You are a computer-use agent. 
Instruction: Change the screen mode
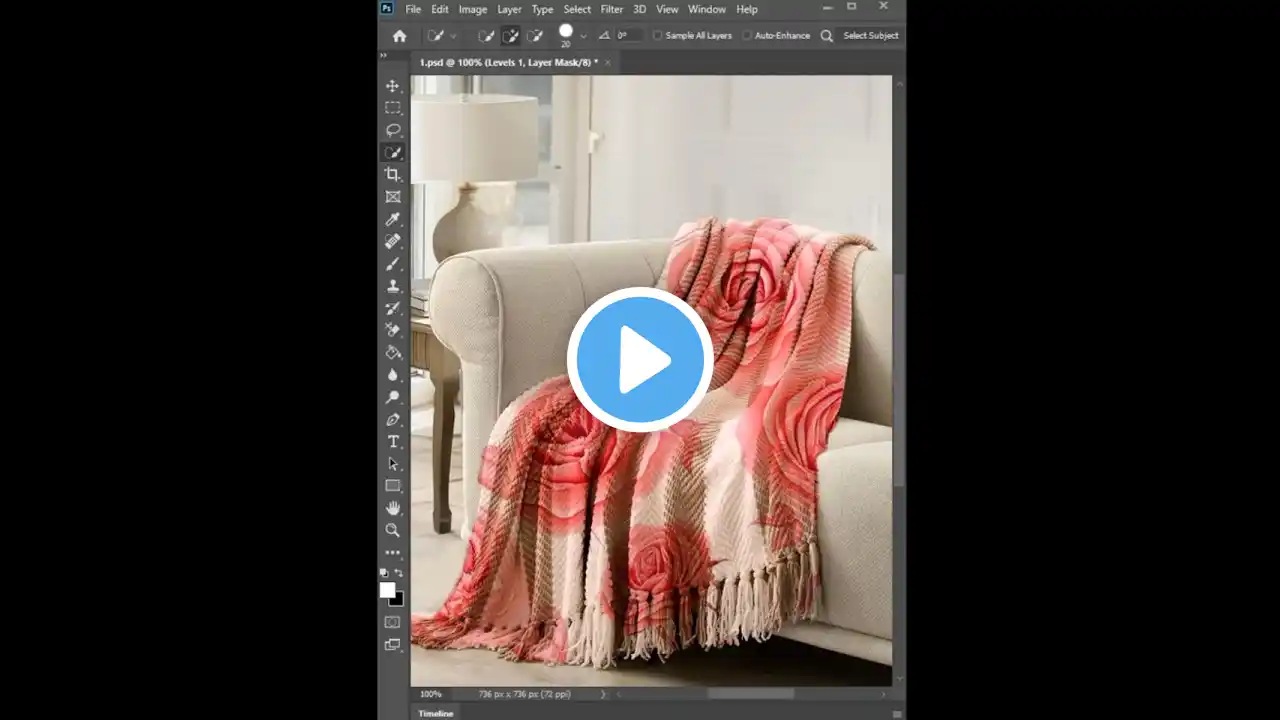click(x=393, y=645)
